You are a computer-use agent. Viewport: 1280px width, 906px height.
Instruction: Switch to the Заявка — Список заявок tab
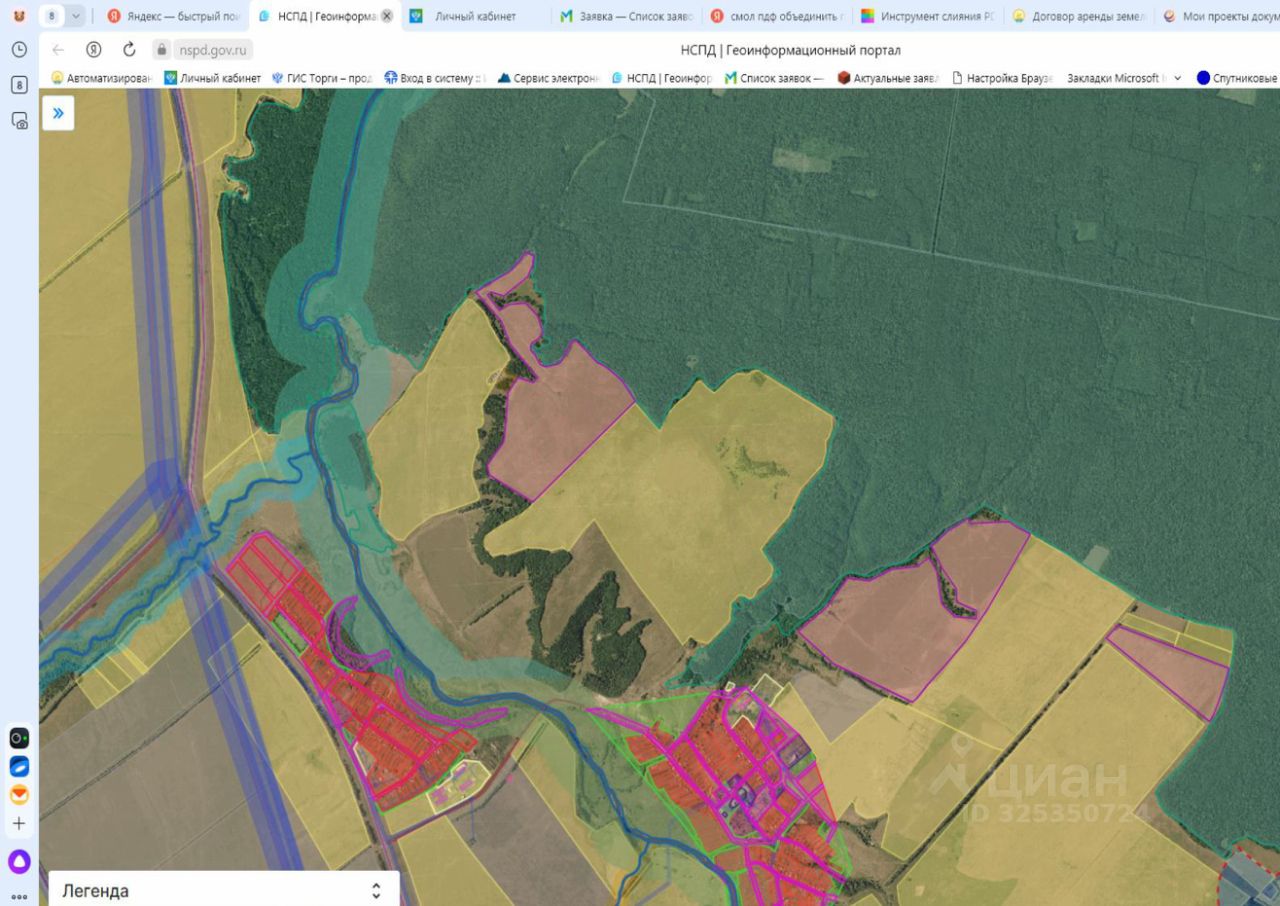pos(626,16)
